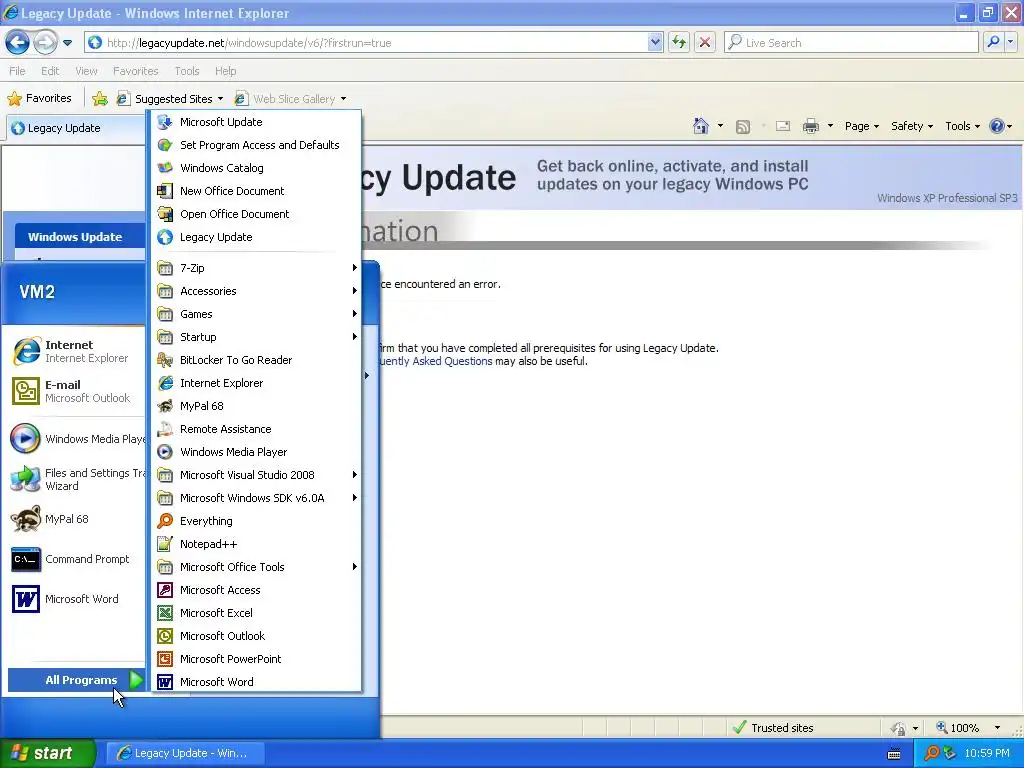This screenshot has height=768, width=1024.
Task: Open the Page dropdown menu
Action: (861, 126)
